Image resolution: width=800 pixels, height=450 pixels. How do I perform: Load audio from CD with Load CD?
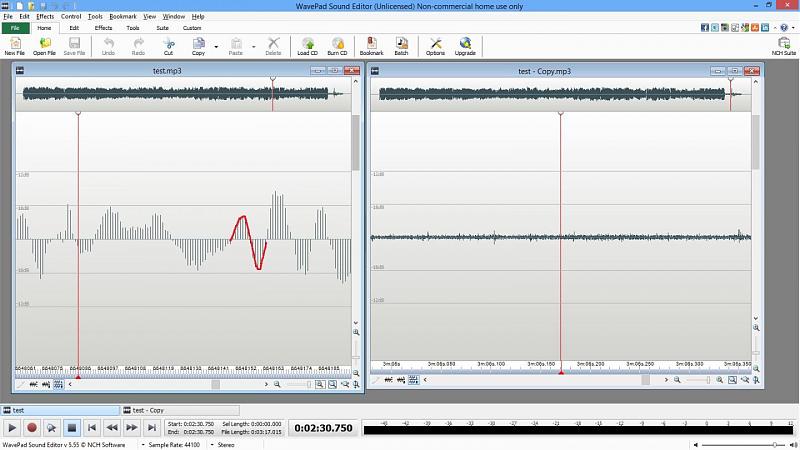coord(307,46)
